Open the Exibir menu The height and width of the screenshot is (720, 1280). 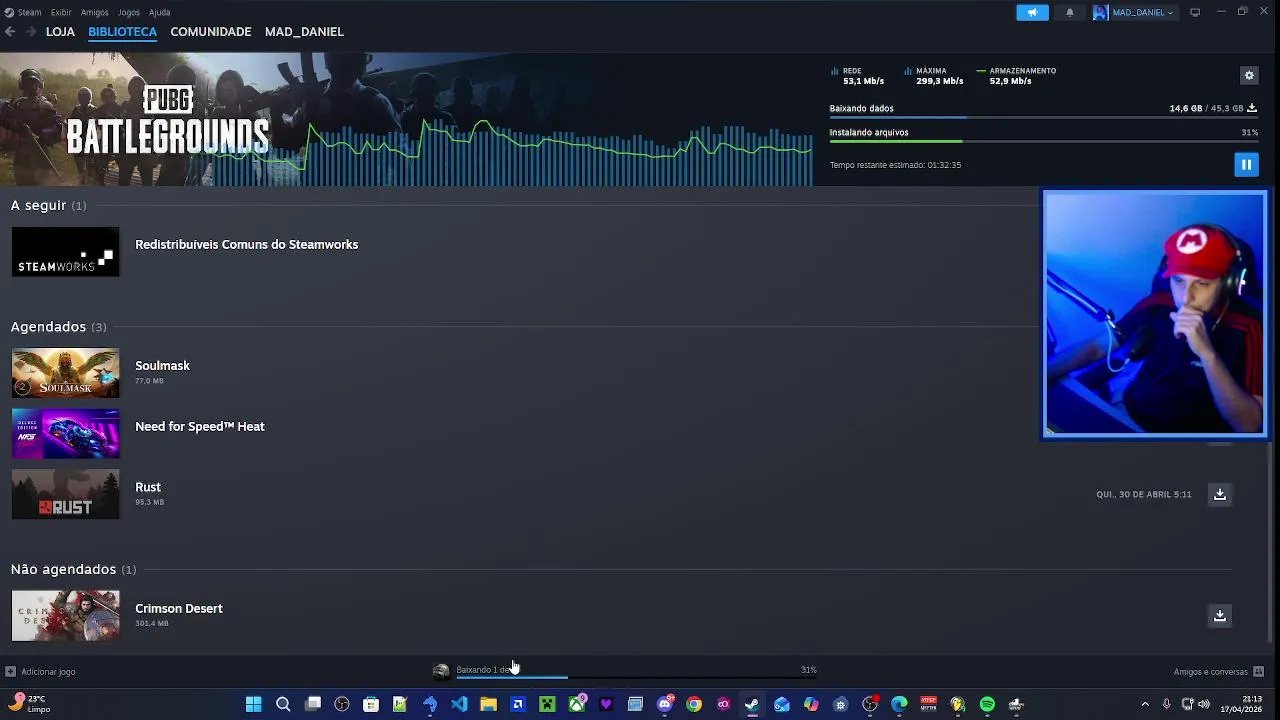pos(61,12)
